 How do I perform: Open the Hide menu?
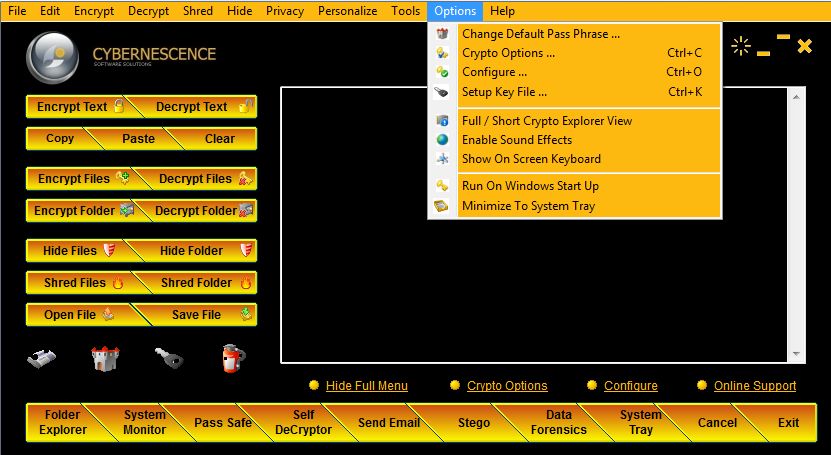coord(240,11)
